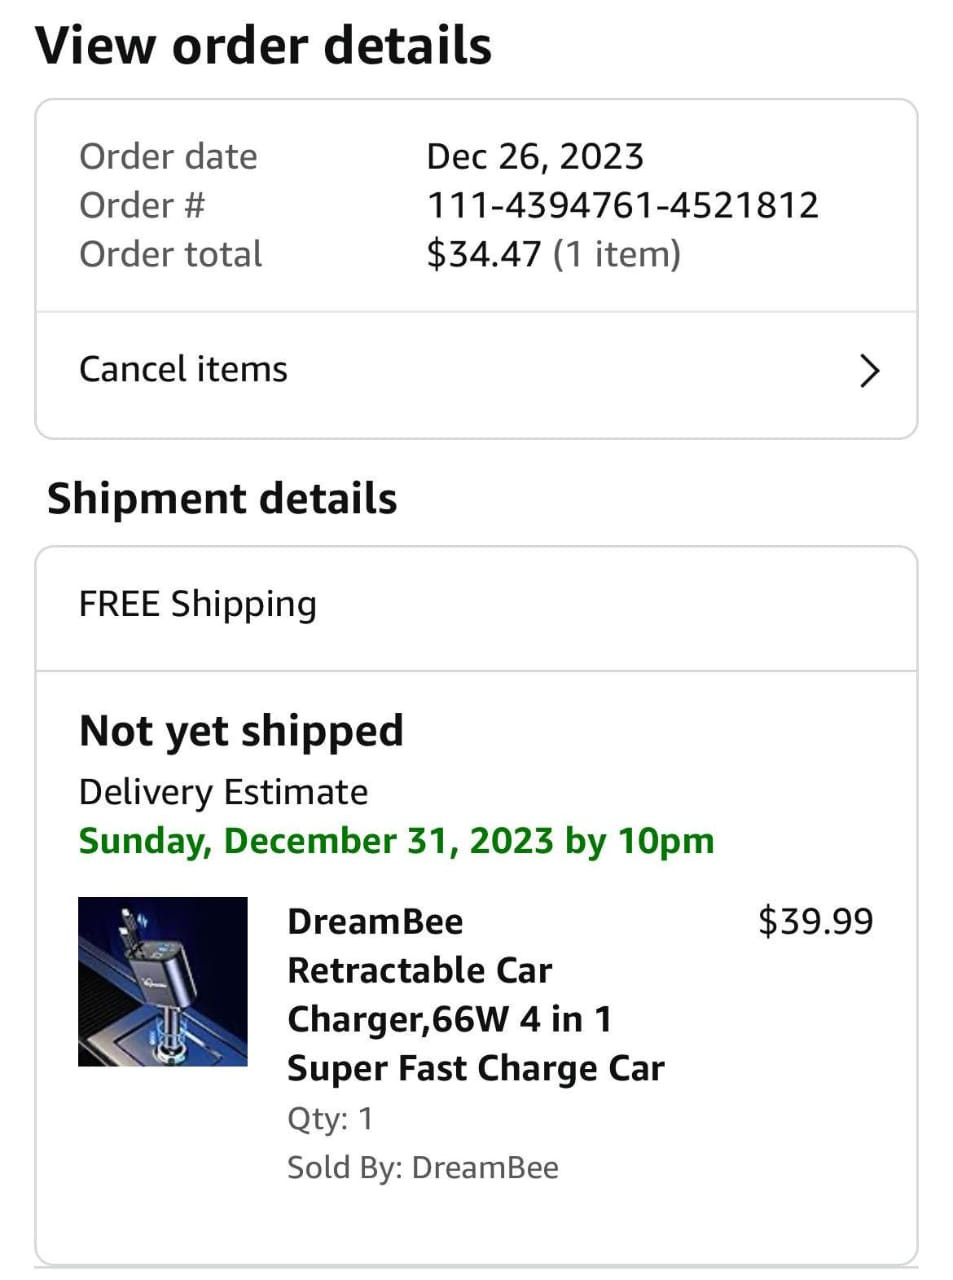The width and height of the screenshot is (953, 1280).
Task: Select the Order # label
Action: [142, 205]
